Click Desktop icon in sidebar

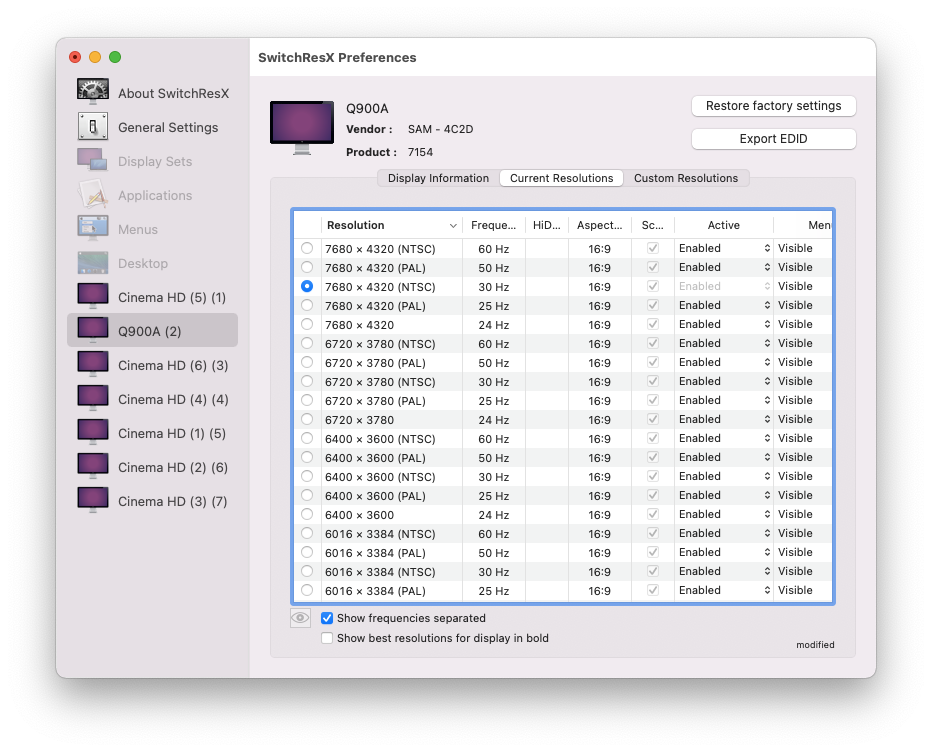[x=93, y=263]
